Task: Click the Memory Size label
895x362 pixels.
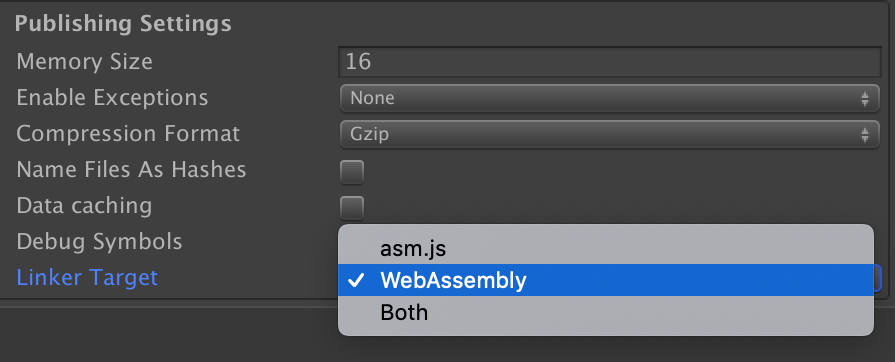Action: click(x=84, y=62)
